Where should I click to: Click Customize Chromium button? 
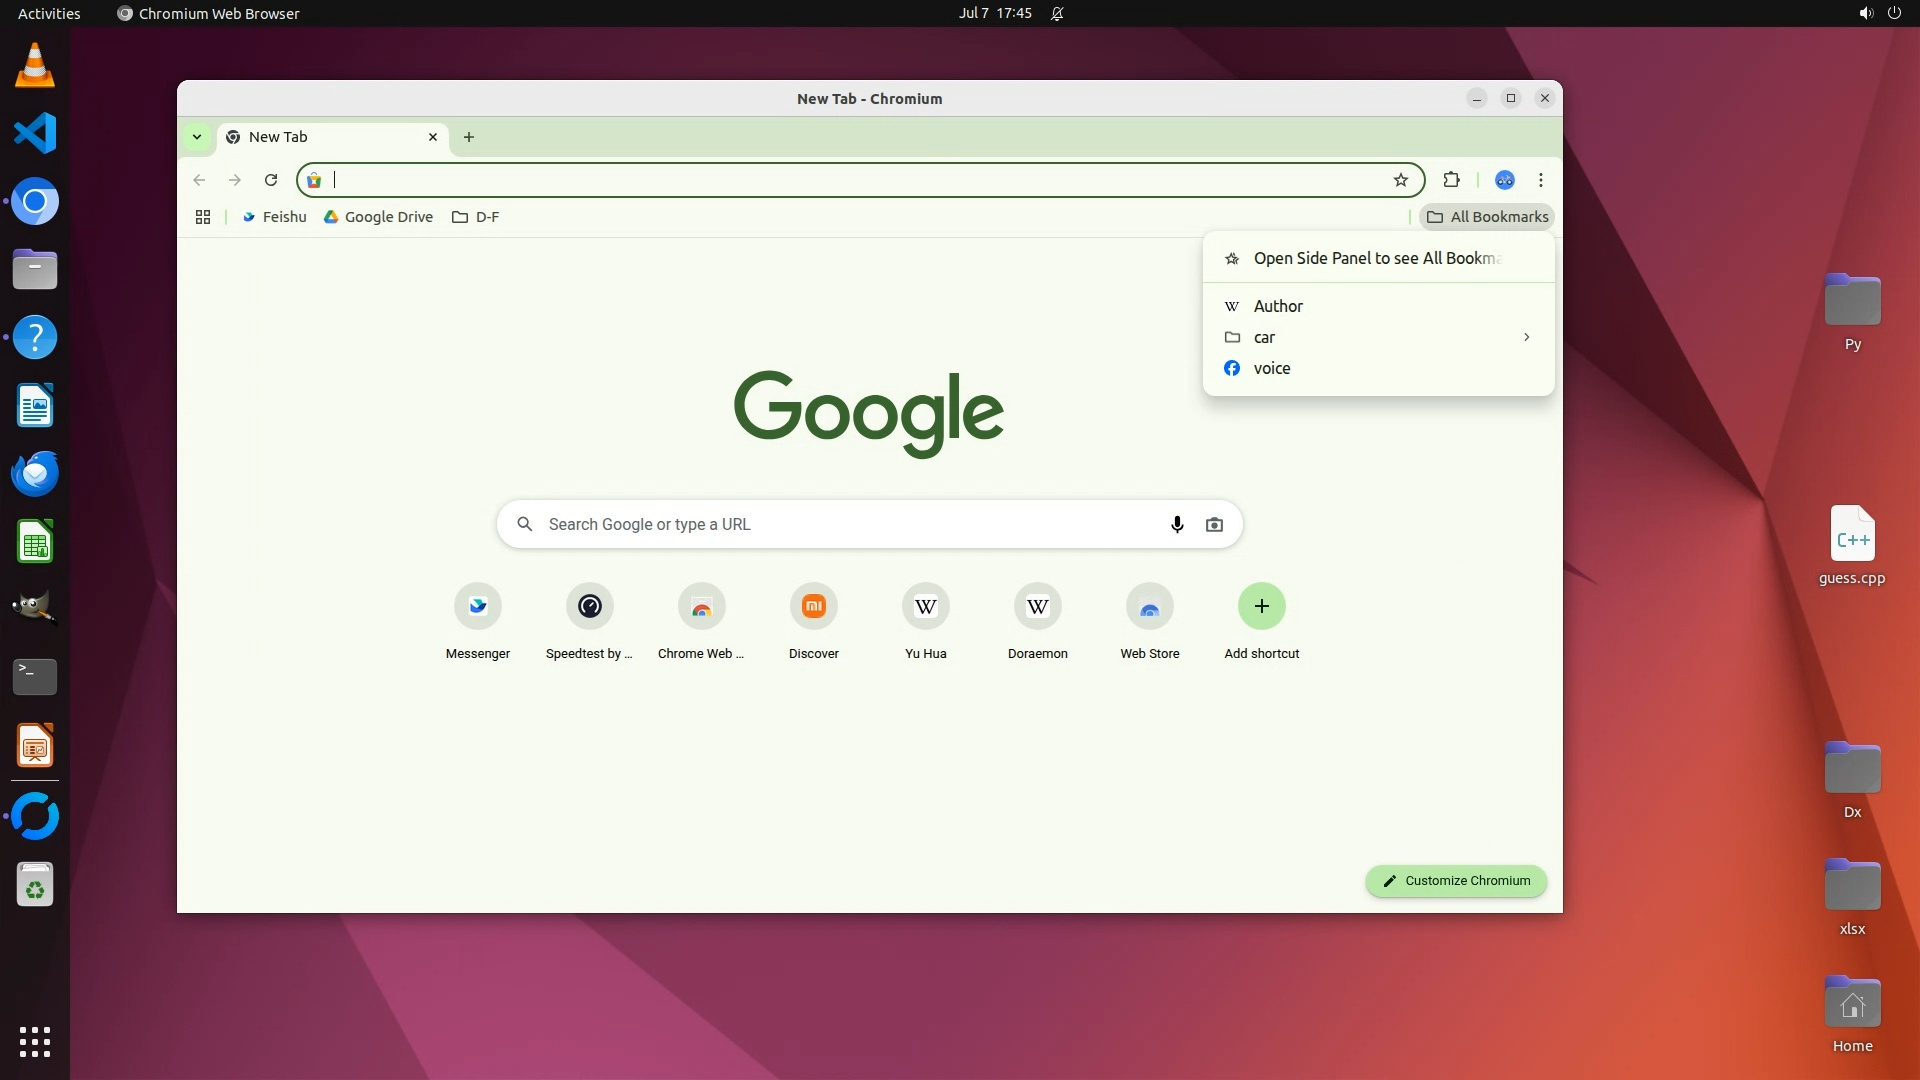pos(1456,881)
